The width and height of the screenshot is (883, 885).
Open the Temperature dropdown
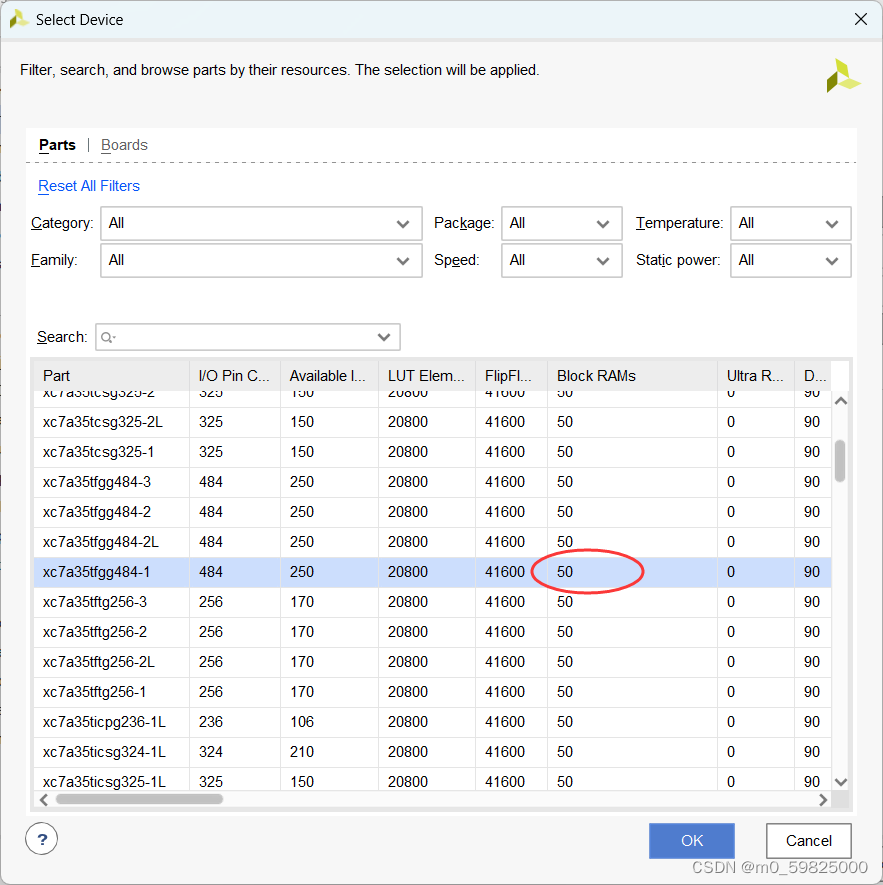tap(790, 224)
